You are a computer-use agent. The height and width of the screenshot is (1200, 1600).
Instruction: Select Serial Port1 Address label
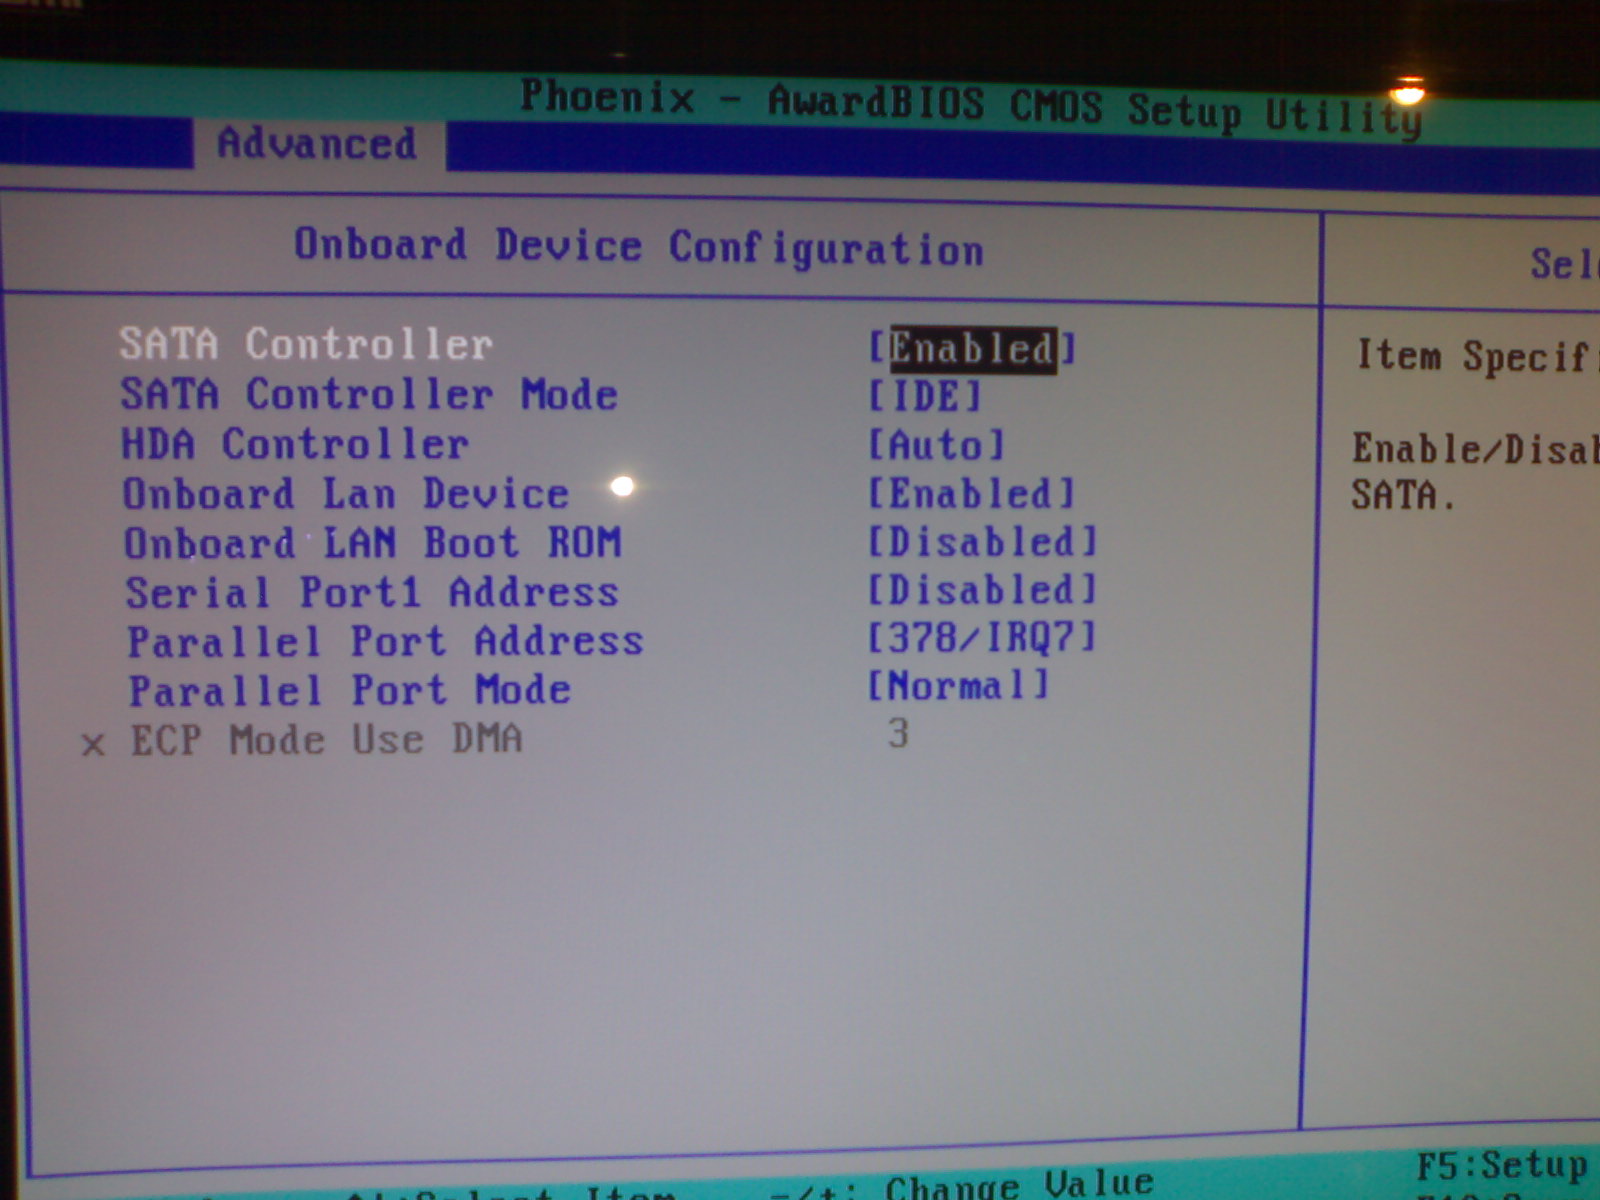click(372, 592)
